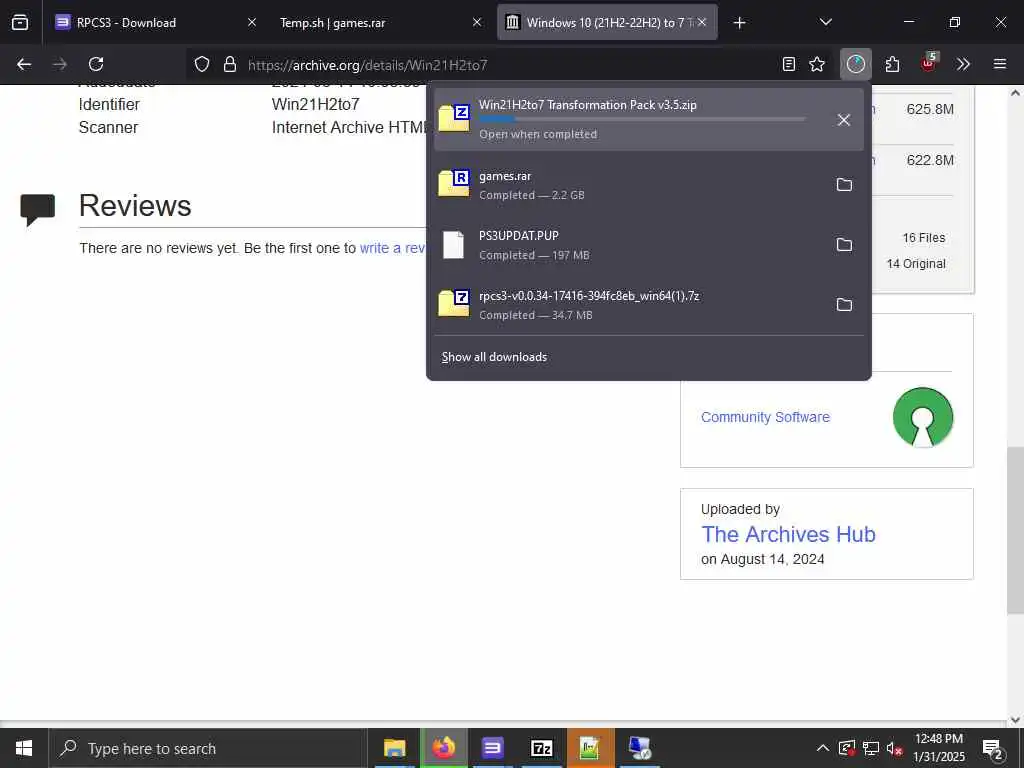This screenshot has width=1024, height=768.
Task: Show PS3UPDAT.PUP in folder
Action: 844,245
